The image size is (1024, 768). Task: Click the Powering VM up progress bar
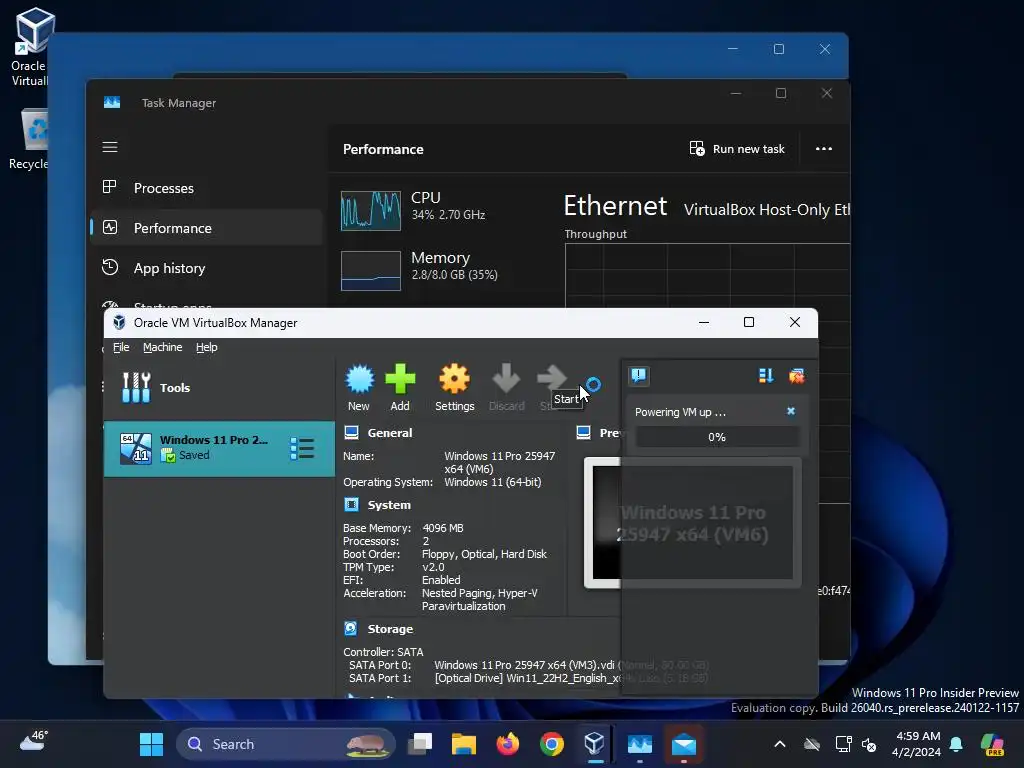coord(717,437)
